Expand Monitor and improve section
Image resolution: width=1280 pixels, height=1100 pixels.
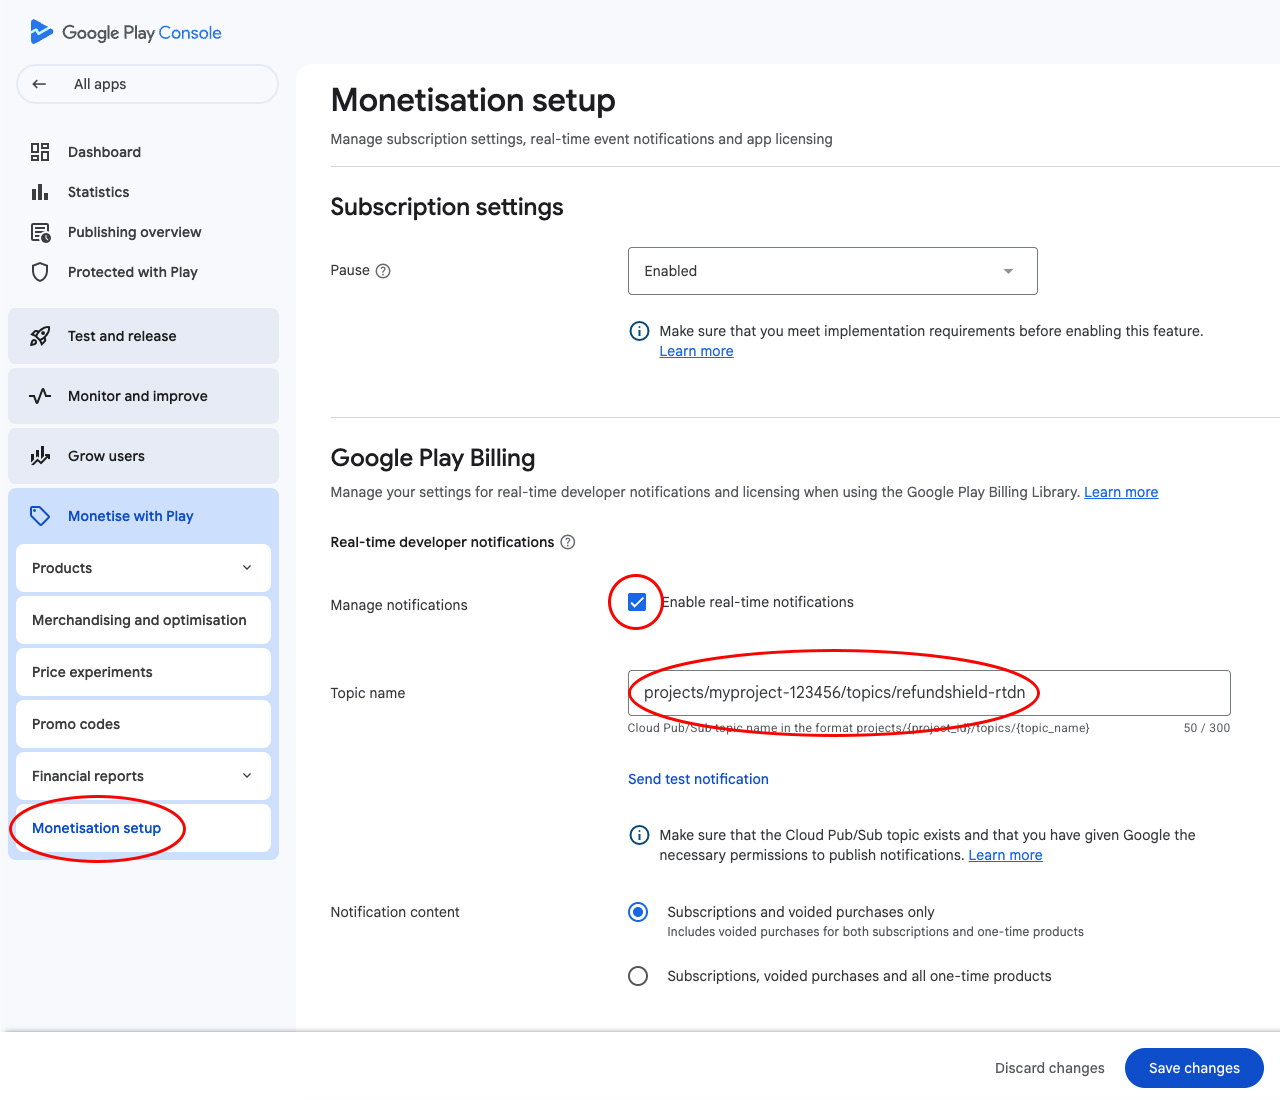[x=143, y=396]
